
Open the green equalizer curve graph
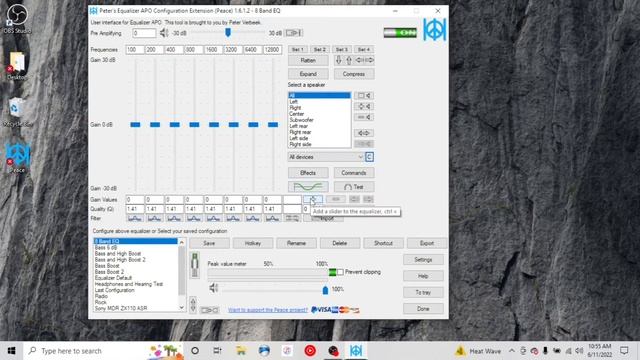[x=308, y=187]
